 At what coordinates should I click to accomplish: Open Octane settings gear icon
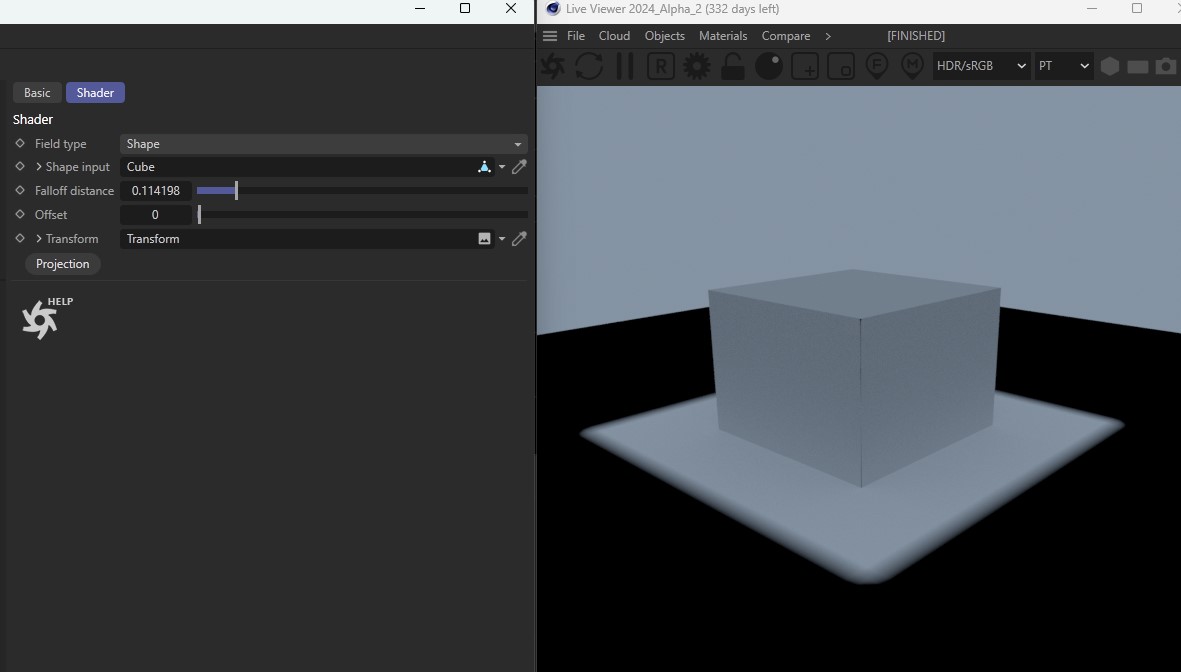tap(697, 66)
